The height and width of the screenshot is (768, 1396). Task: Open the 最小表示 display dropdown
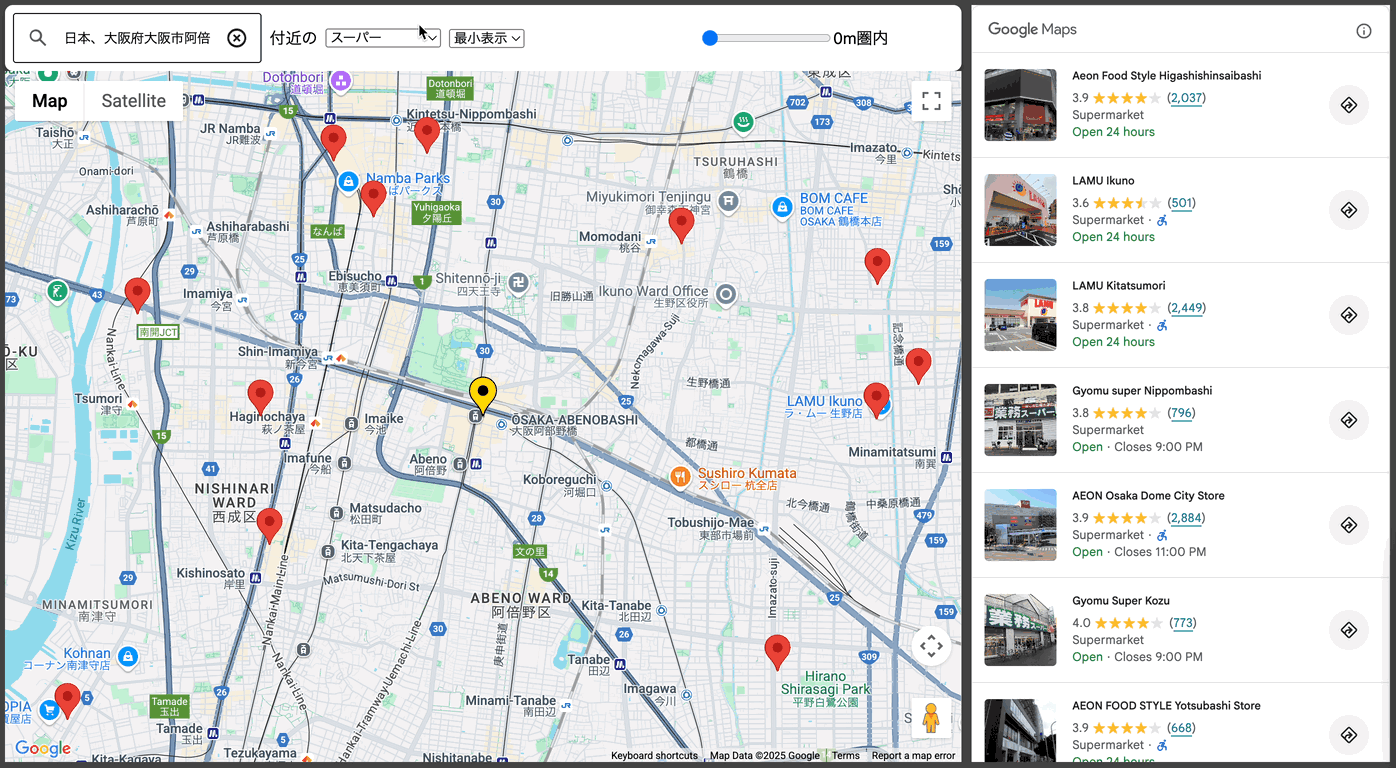tap(487, 38)
